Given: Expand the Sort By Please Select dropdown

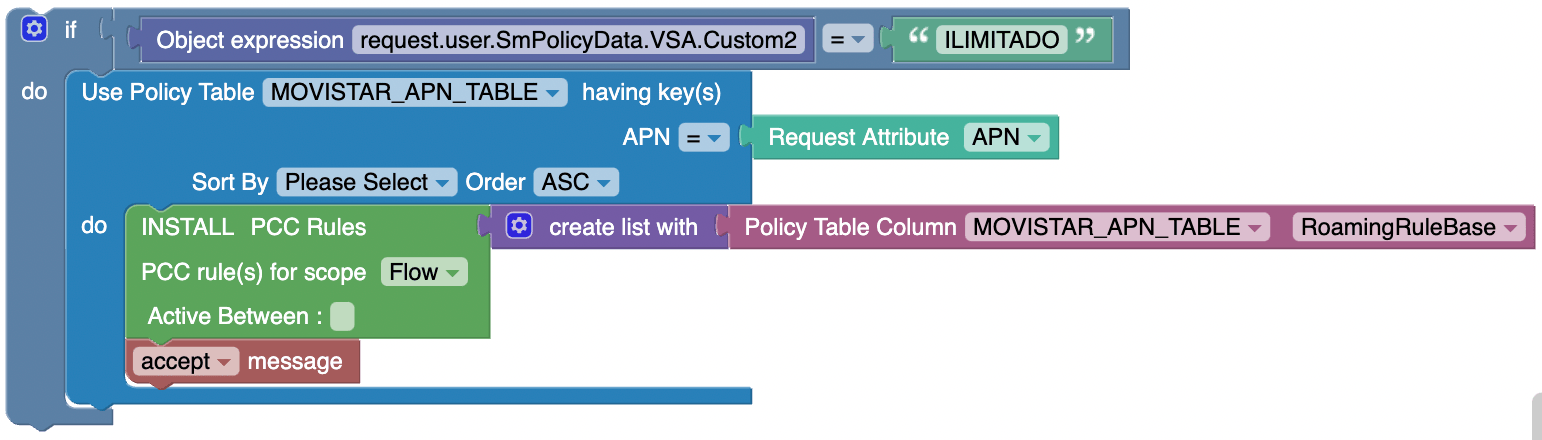Looking at the screenshot, I should (366, 183).
